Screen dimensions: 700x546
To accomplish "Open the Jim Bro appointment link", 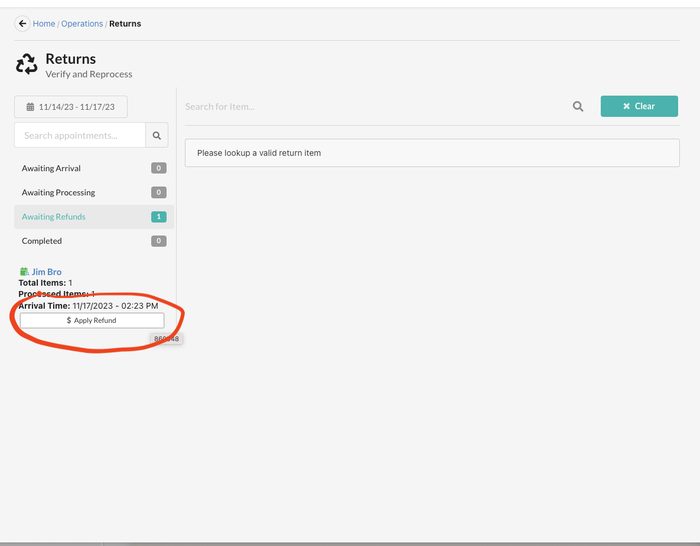I will (x=46, y=272).
